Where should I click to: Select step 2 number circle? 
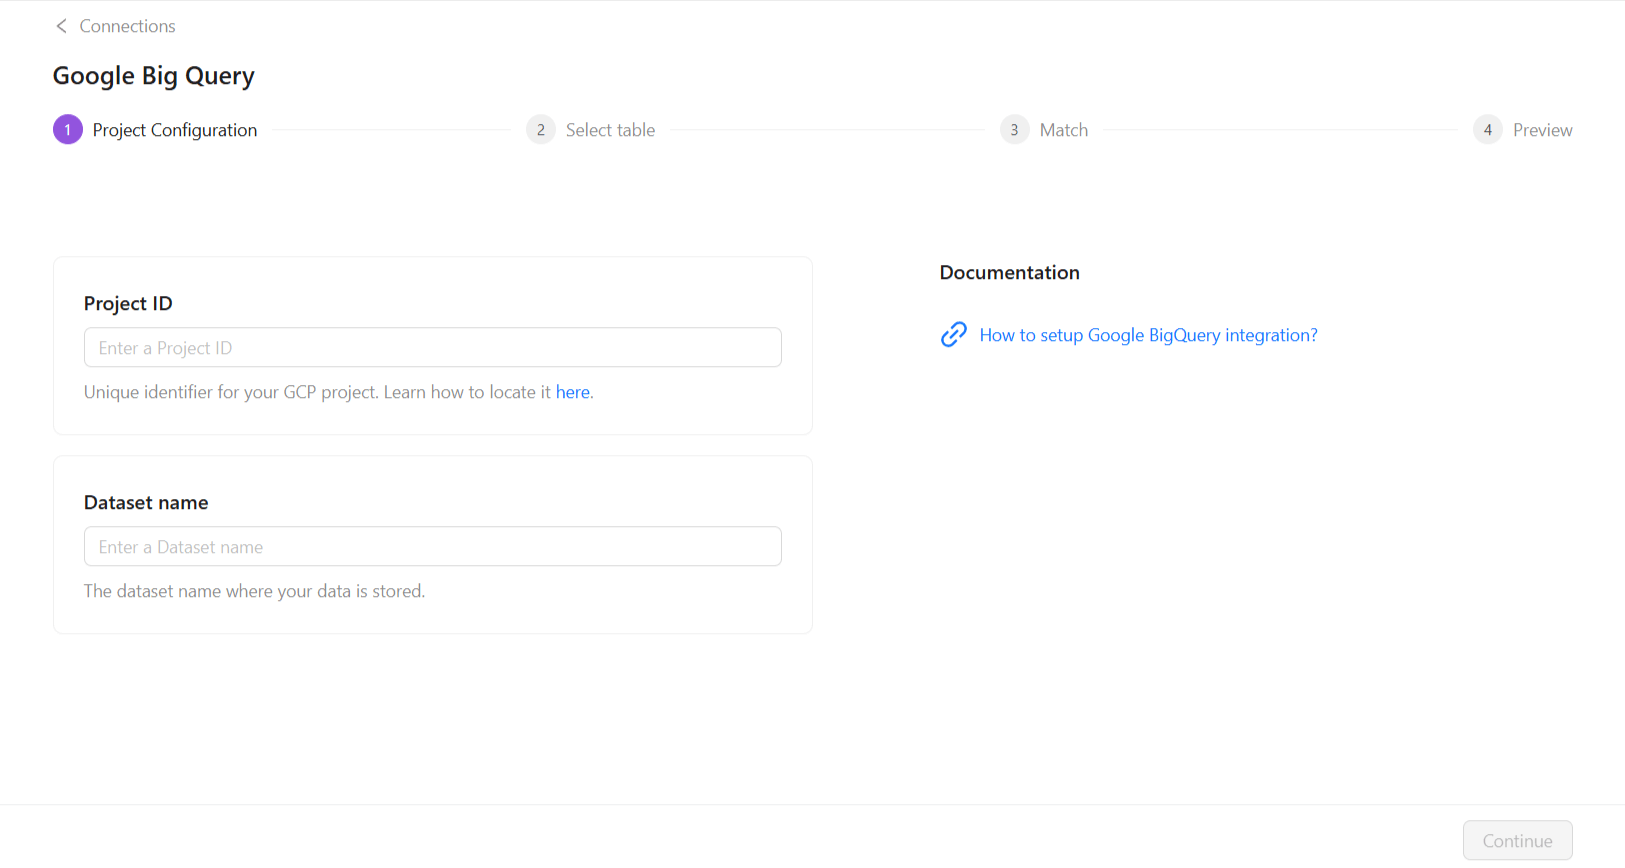[541, 130]
